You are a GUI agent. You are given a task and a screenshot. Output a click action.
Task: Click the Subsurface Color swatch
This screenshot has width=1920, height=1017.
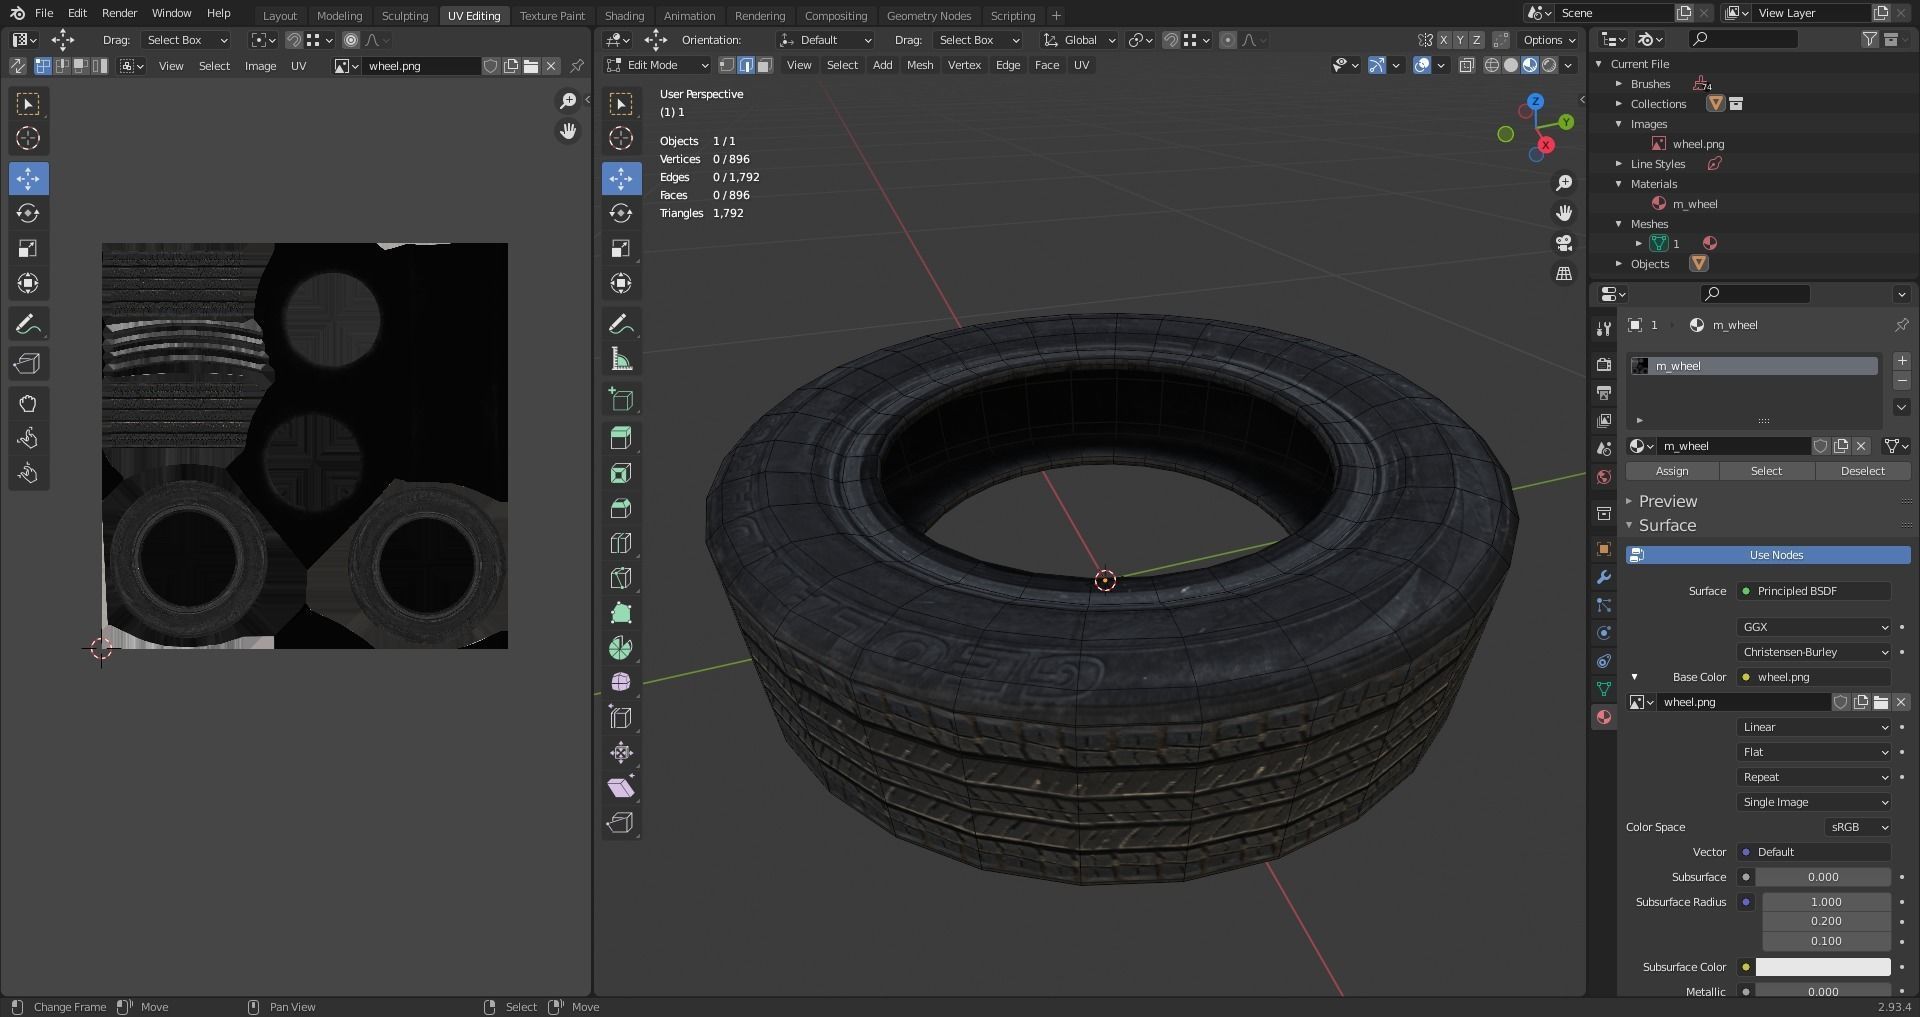1823,967
